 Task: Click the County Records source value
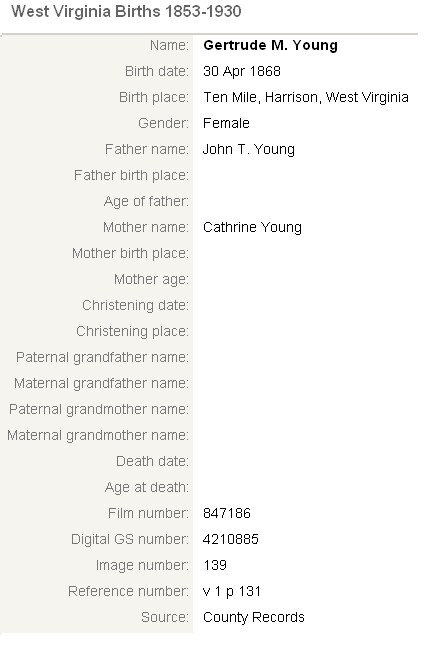tap(254, 617)
